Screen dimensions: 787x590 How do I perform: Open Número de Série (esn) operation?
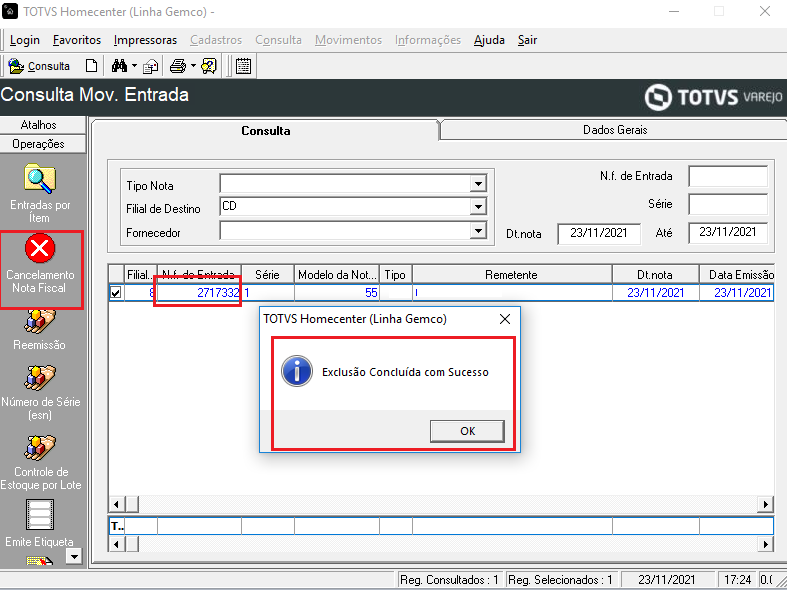[40, 393]
